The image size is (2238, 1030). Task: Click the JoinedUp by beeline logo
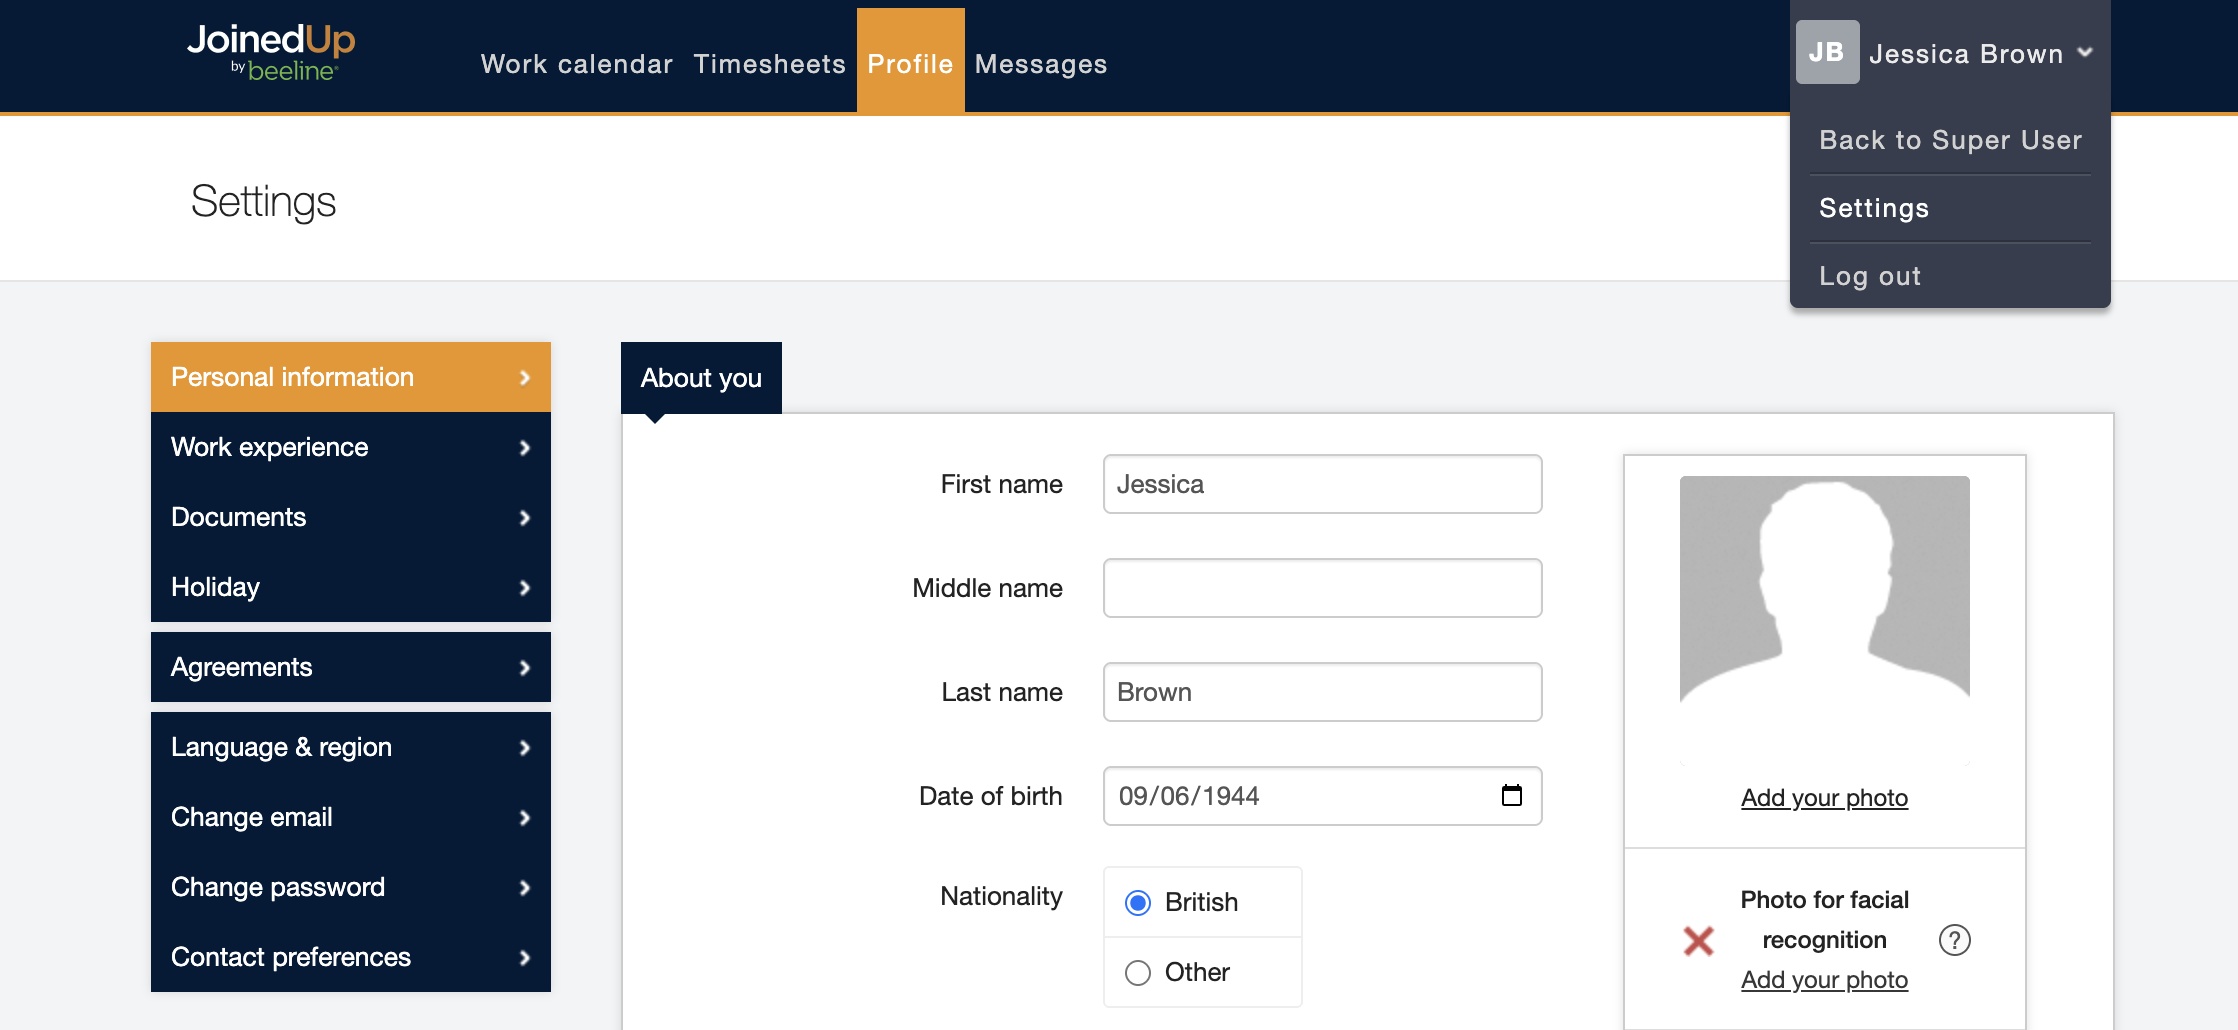coord(270,52)
